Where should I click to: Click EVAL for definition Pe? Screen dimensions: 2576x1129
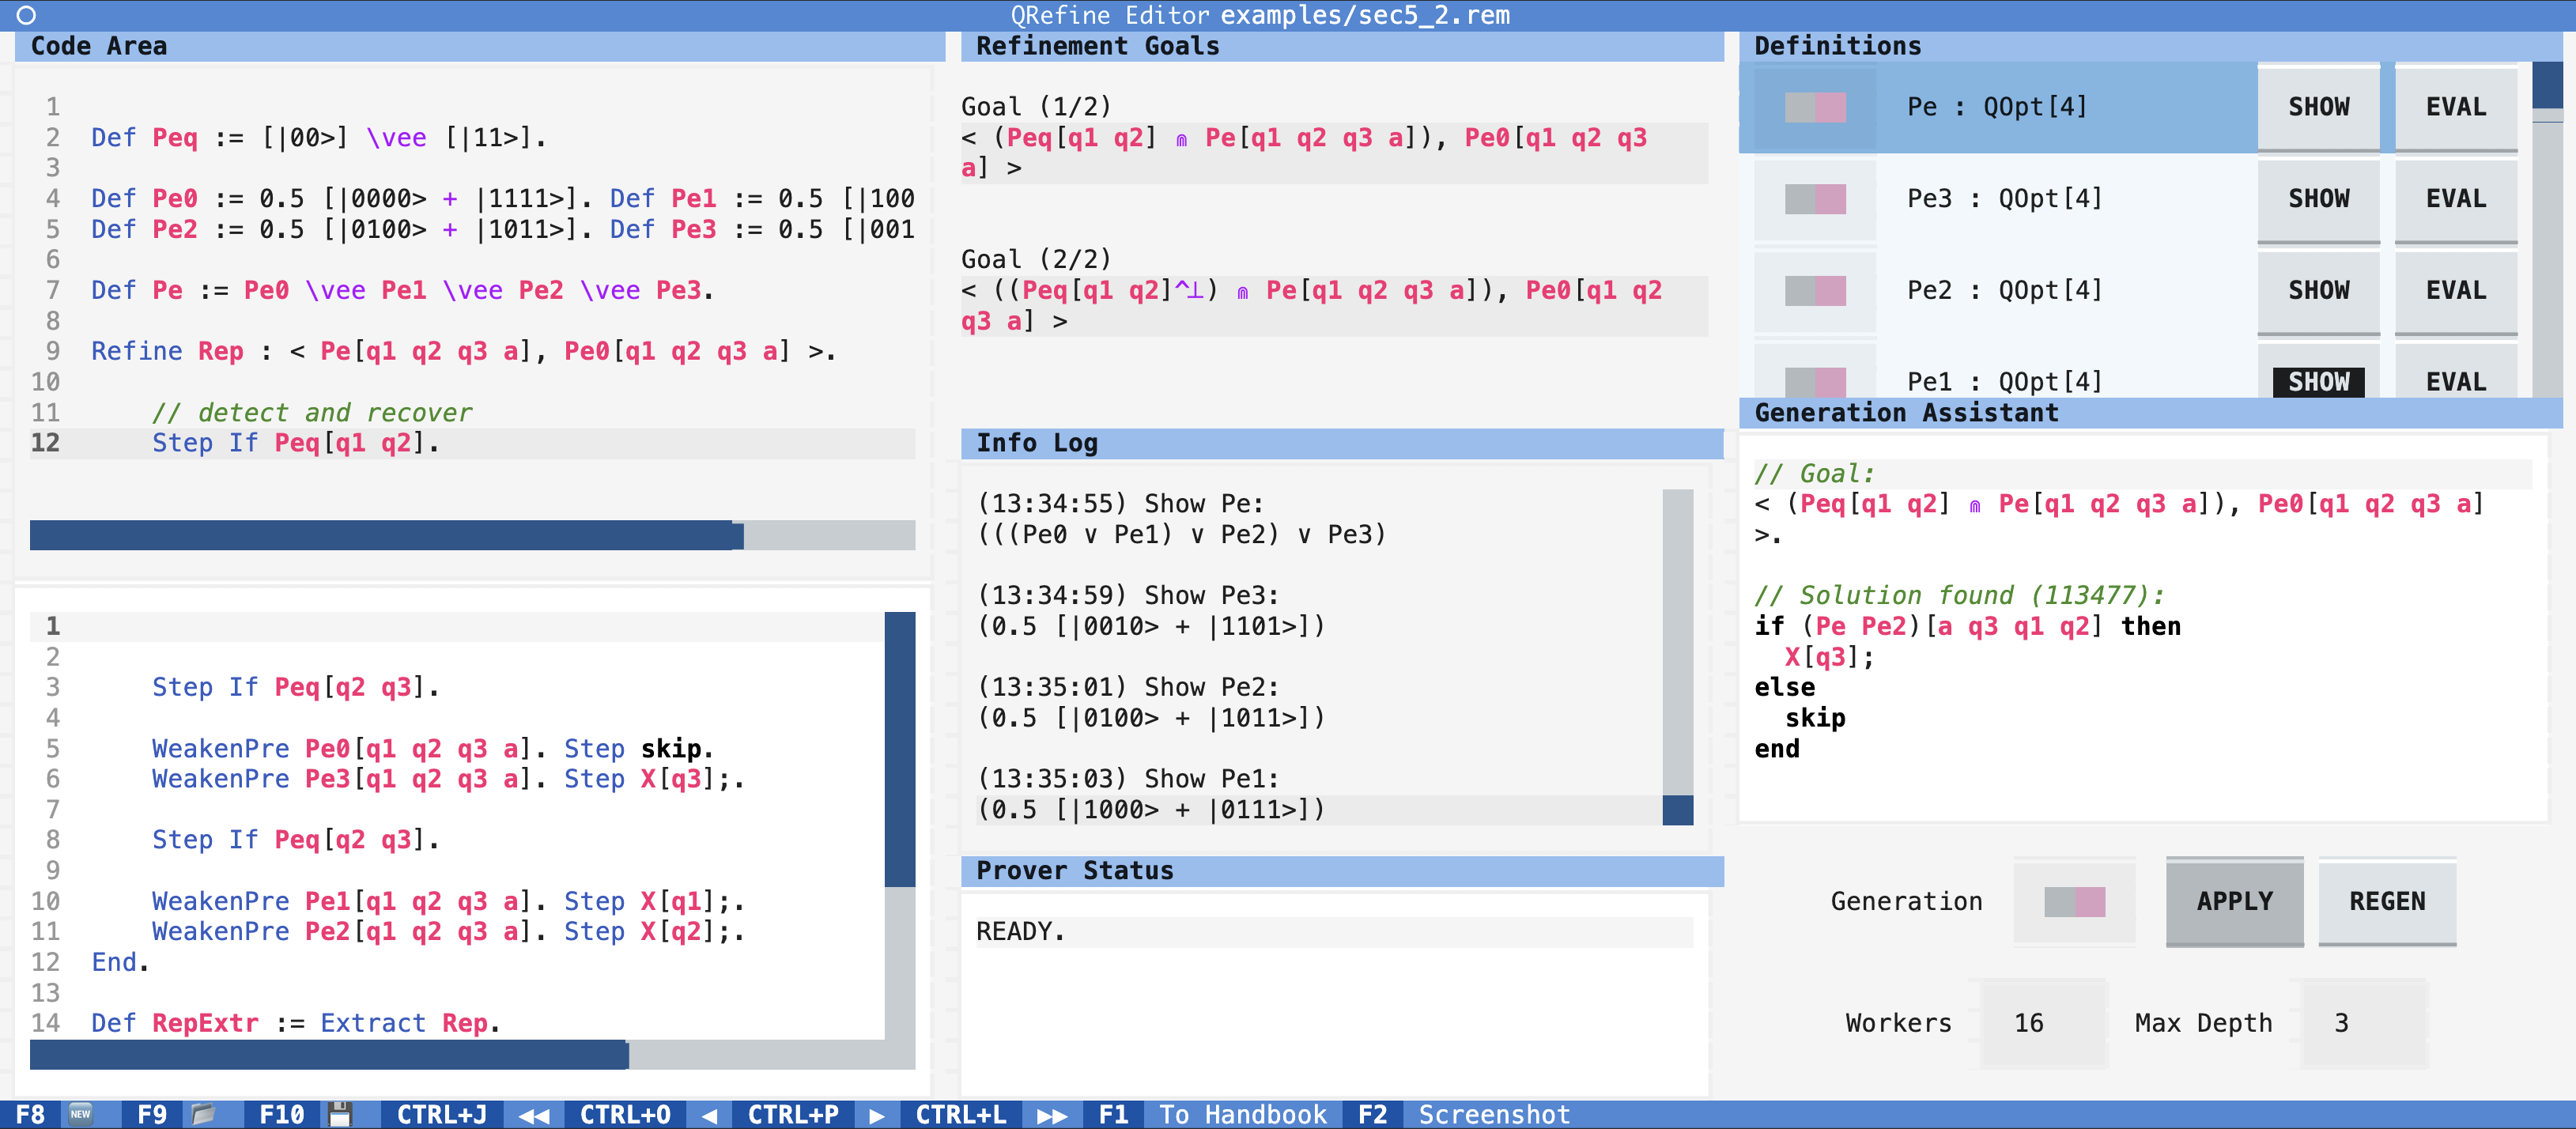point(2456,107)
